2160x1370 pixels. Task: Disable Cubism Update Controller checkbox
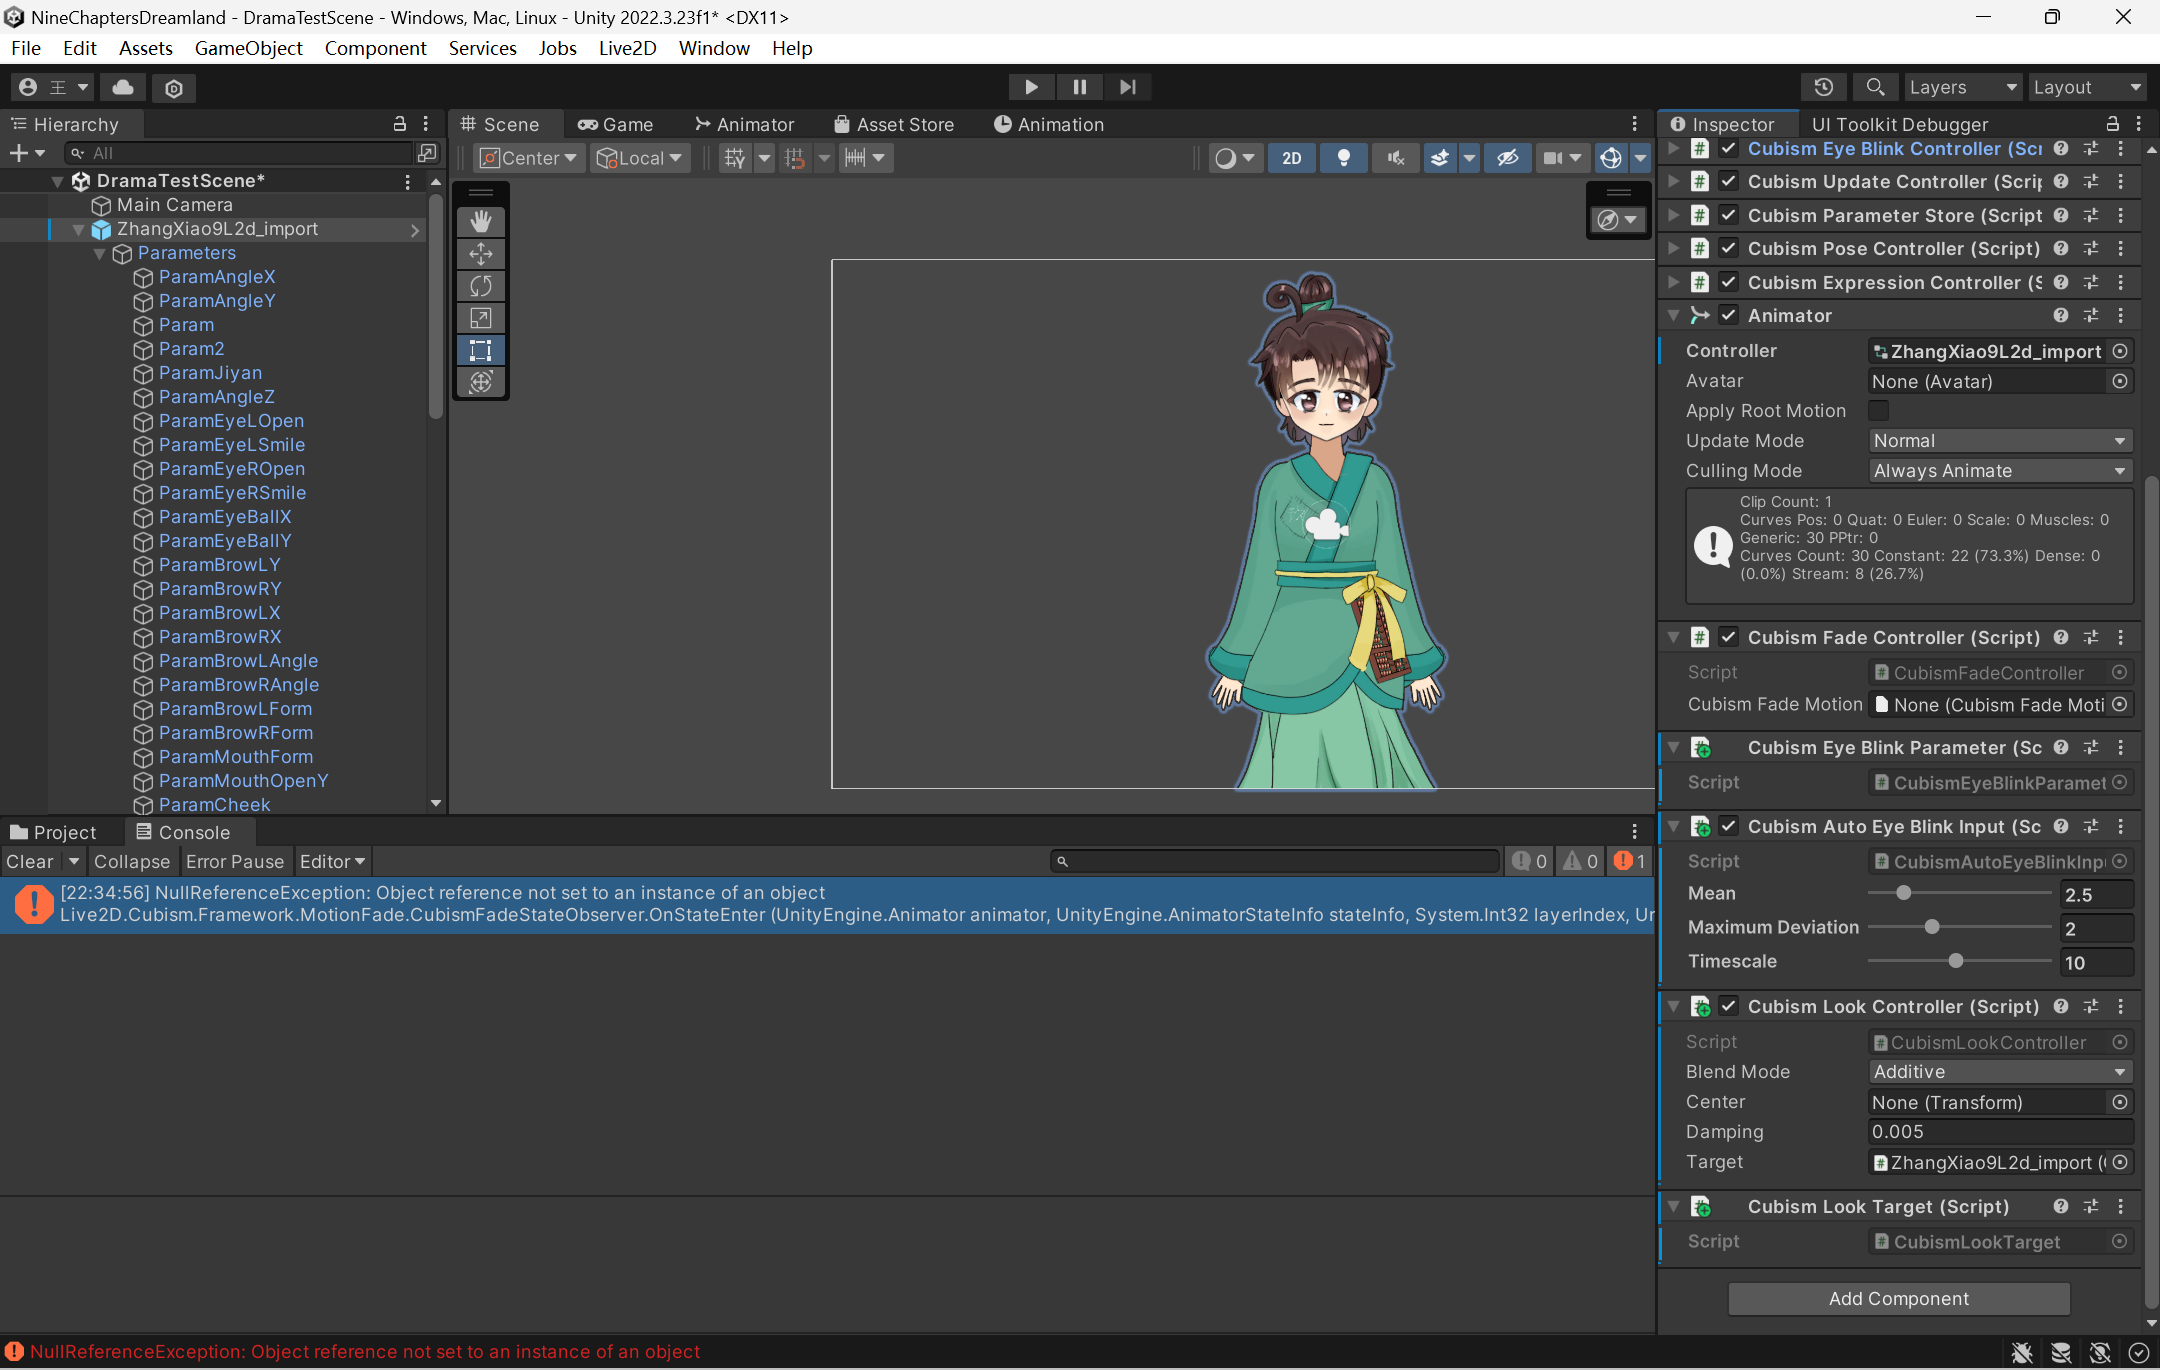tap(1728, 182)
